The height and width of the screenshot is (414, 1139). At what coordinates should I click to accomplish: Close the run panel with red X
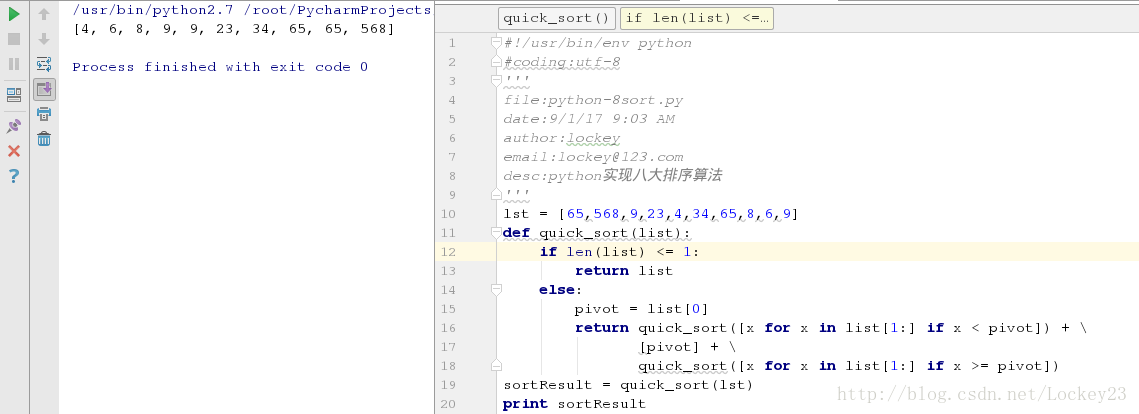tap(14, 151)
